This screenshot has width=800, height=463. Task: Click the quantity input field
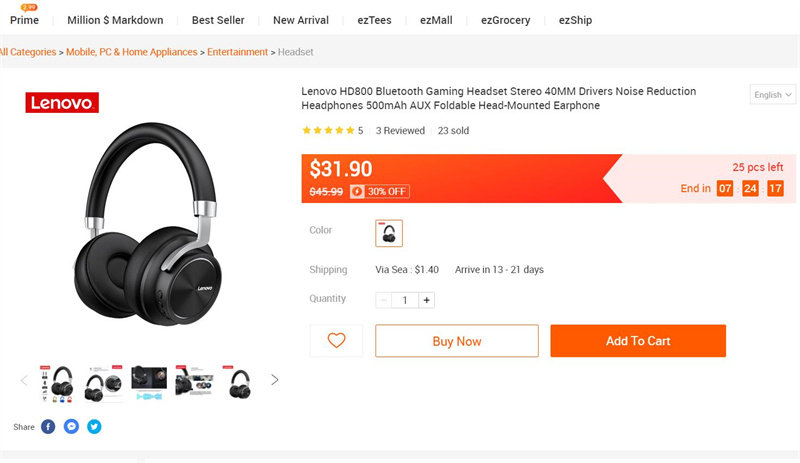click(405, 300)
